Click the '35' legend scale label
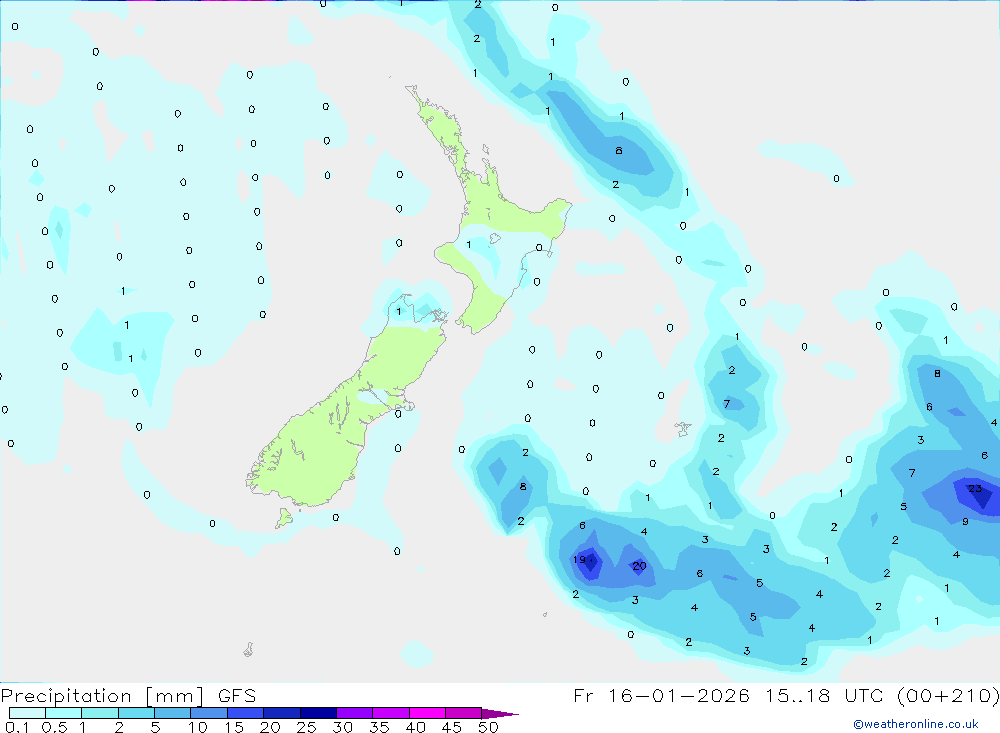Viewport: 1000px width, 733px height. (379, 727)
